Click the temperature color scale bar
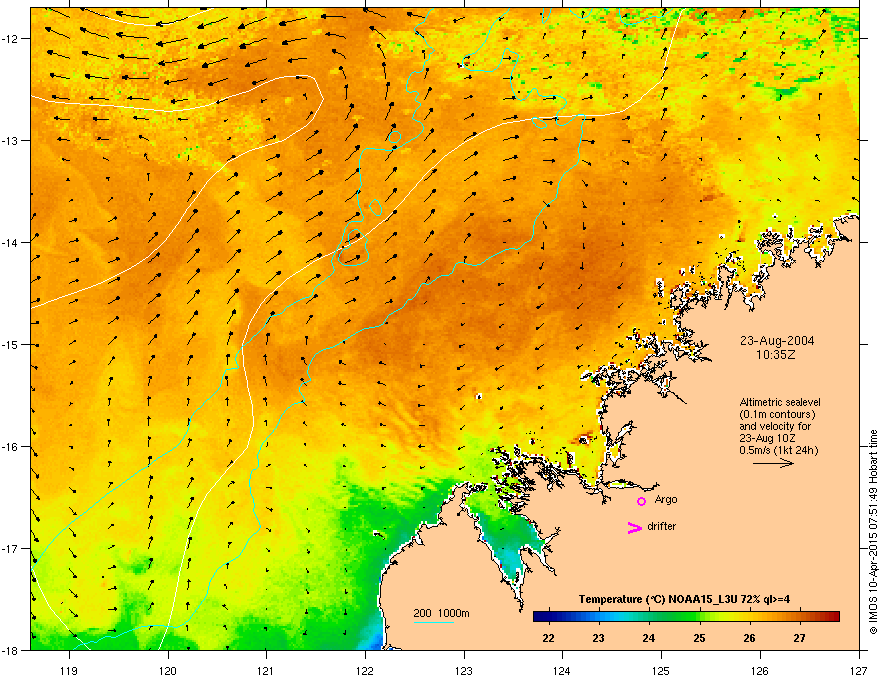This screenshot has height=680, width=880. [686, 616]
